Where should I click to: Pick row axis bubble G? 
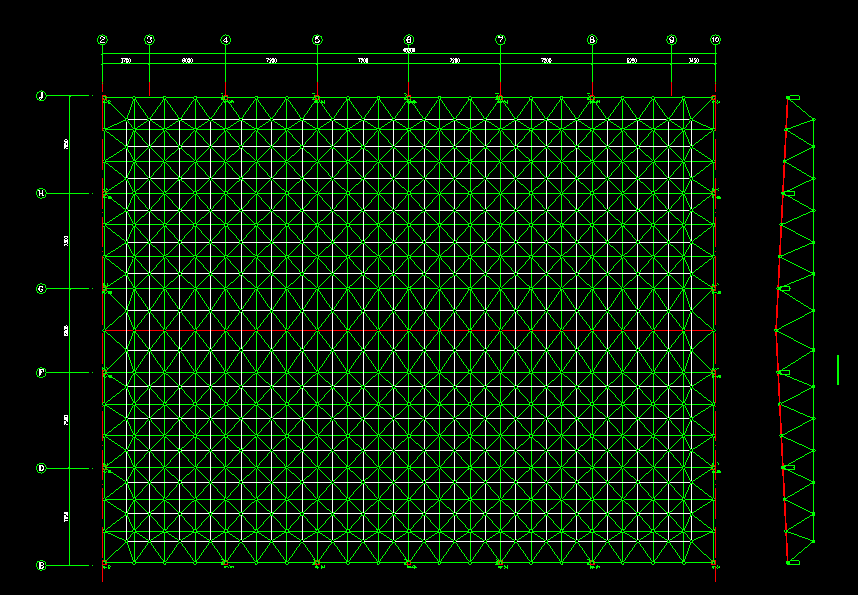tap(41, 289)
